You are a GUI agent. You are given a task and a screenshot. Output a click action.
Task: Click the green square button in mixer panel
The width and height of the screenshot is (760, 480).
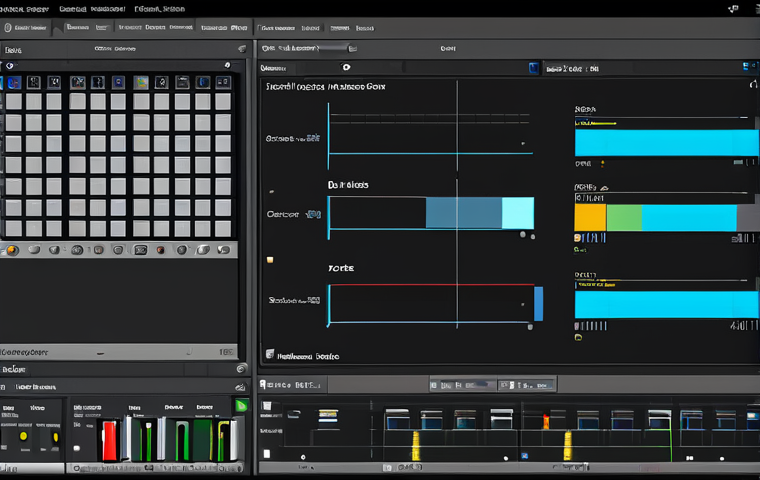tap(241, 406)
